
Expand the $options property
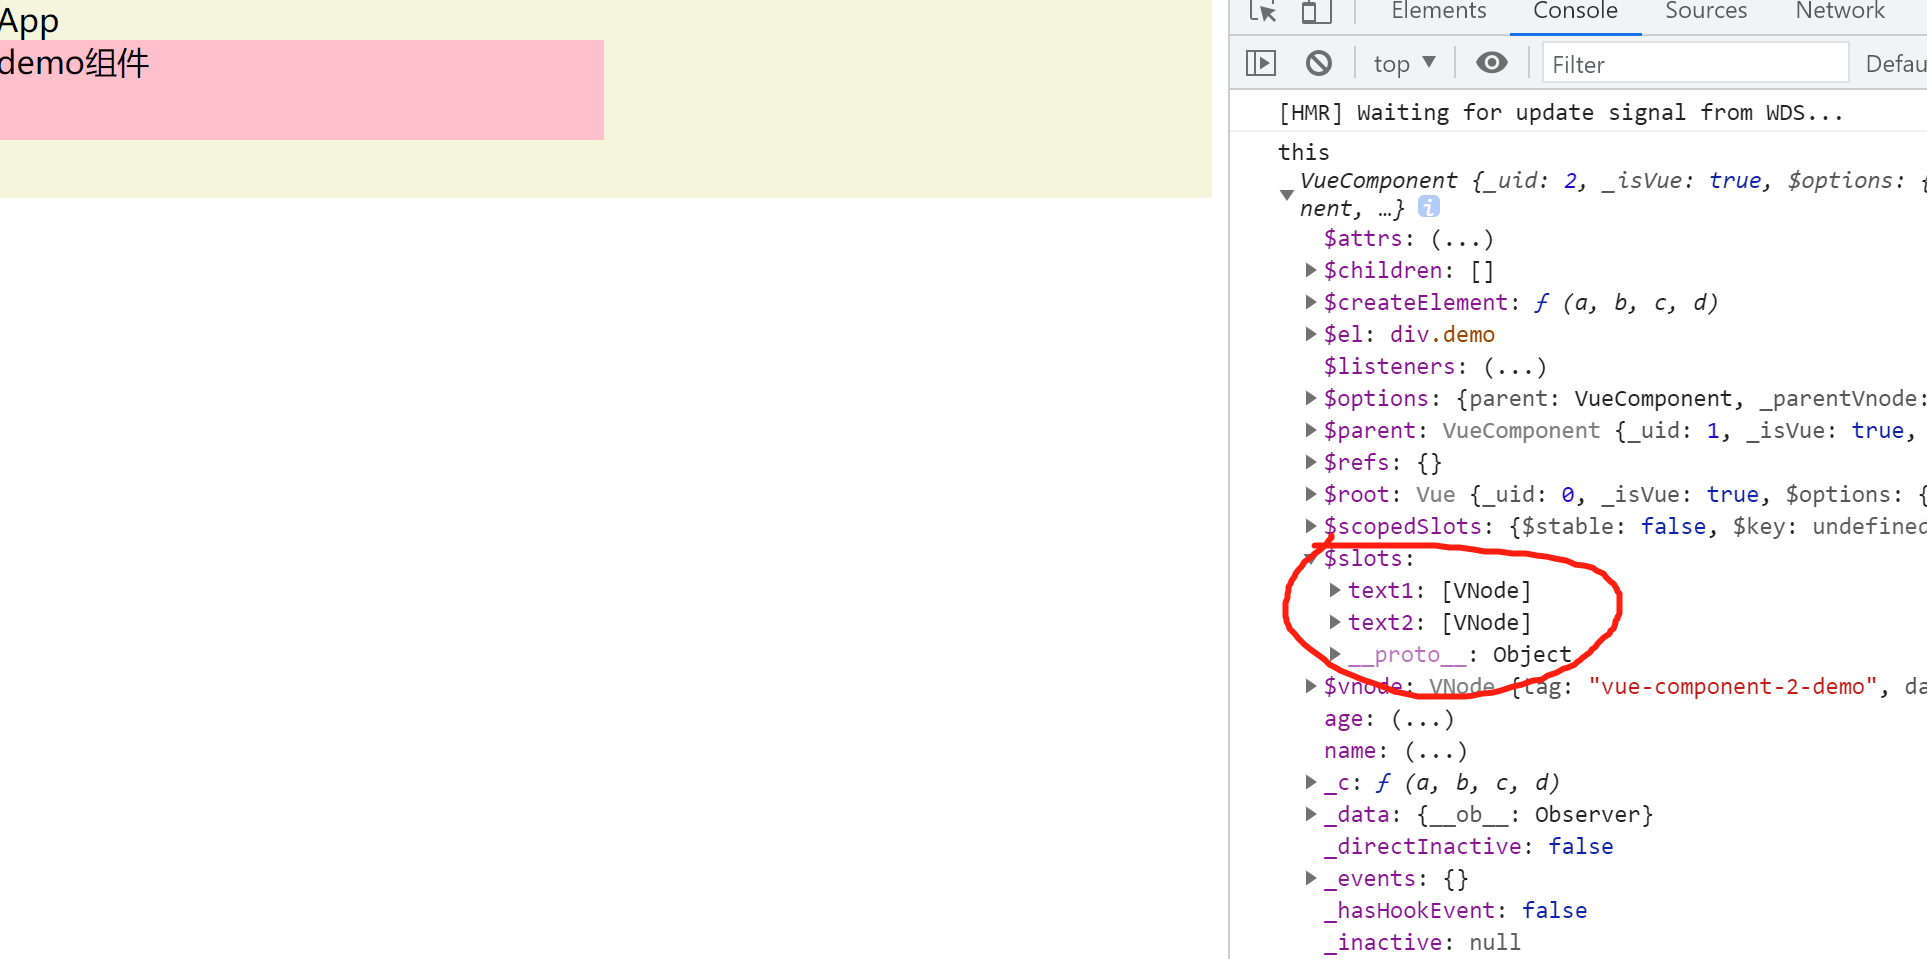[x=1310, y=398]
